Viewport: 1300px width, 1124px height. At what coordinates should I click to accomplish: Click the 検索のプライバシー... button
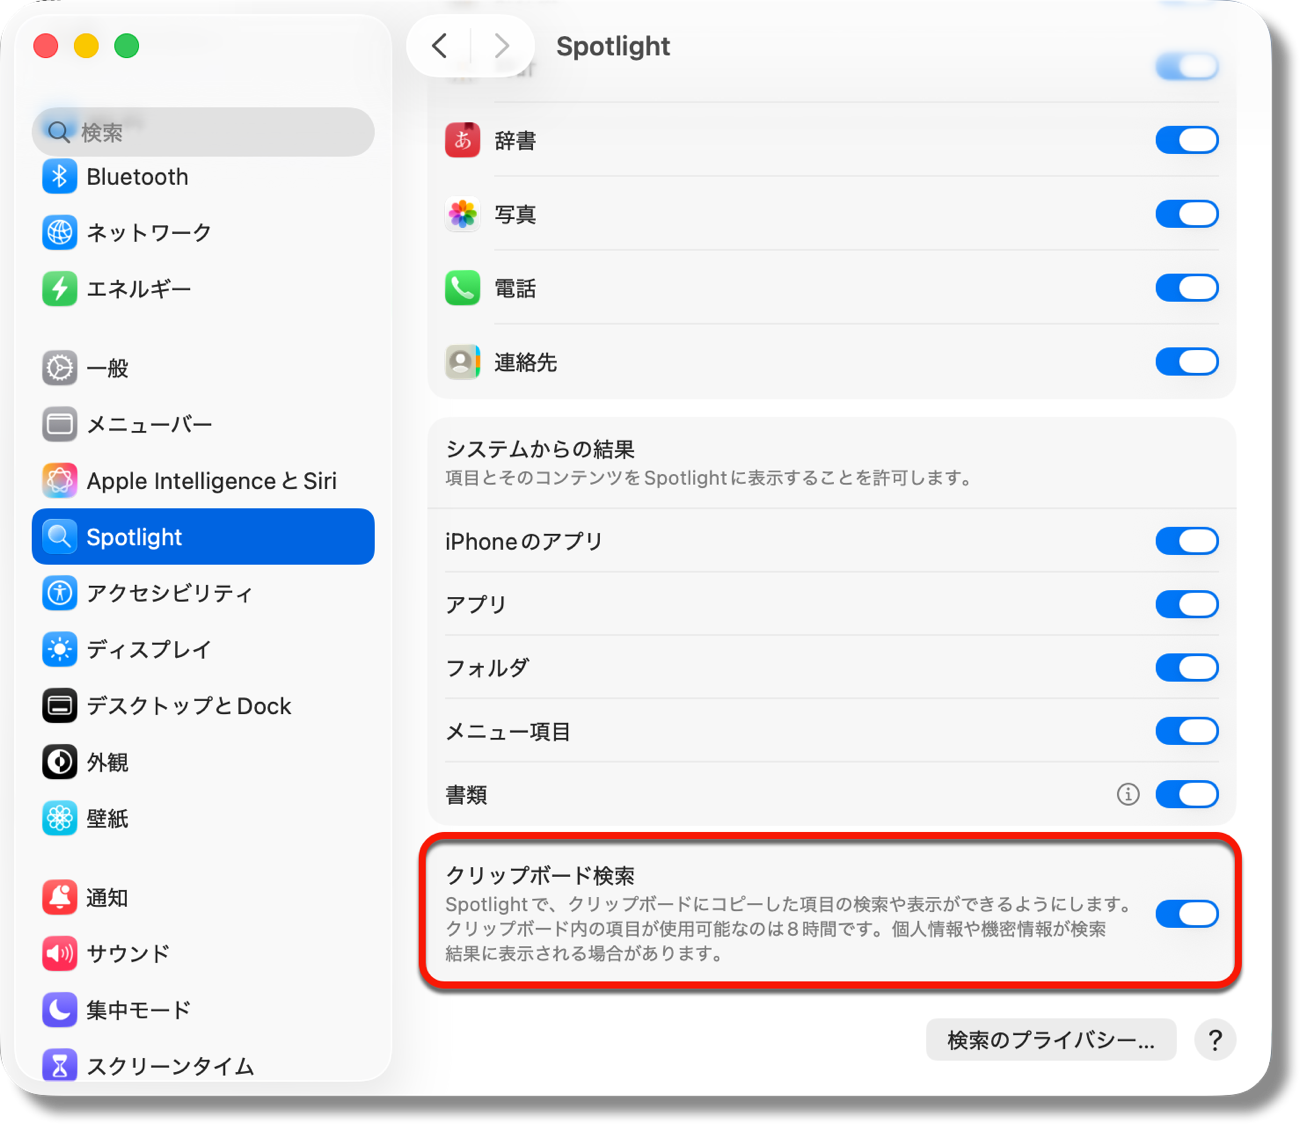point(1050,1041)
